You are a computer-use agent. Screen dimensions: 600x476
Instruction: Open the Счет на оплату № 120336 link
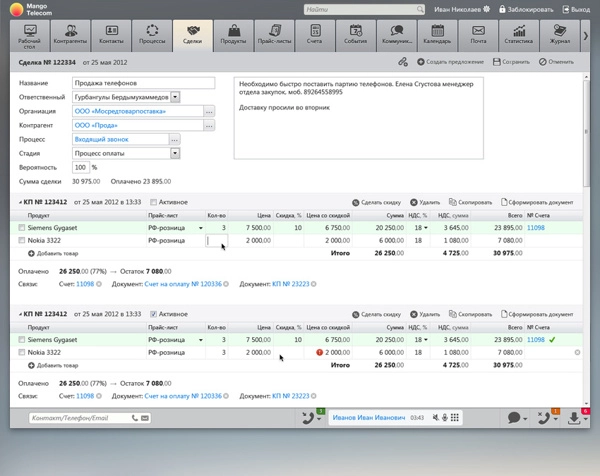pyautogui.click(x=183, y=284)
